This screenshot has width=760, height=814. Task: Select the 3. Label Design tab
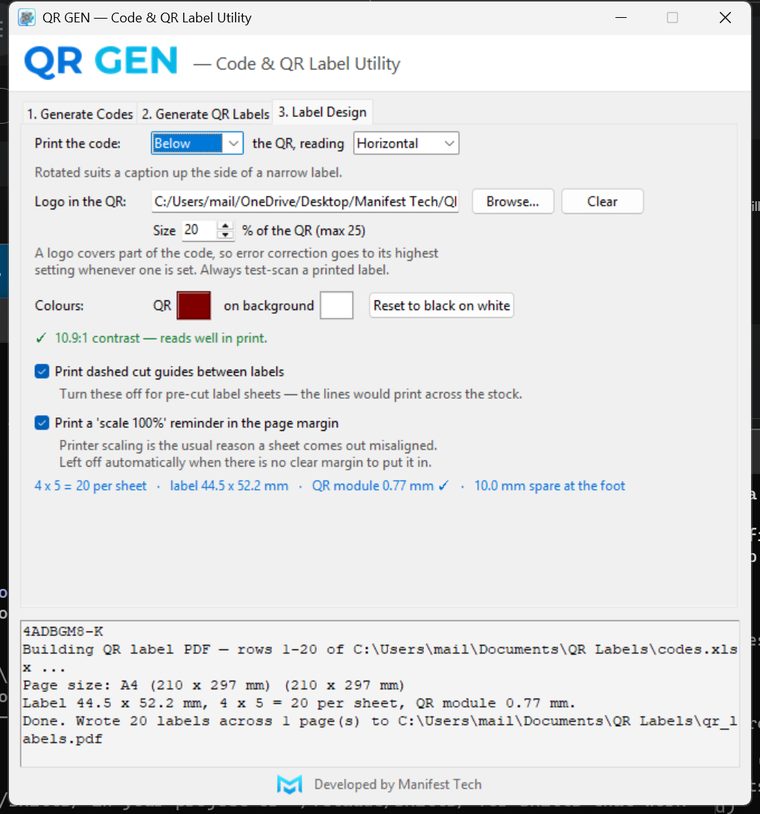click(322, 112)
